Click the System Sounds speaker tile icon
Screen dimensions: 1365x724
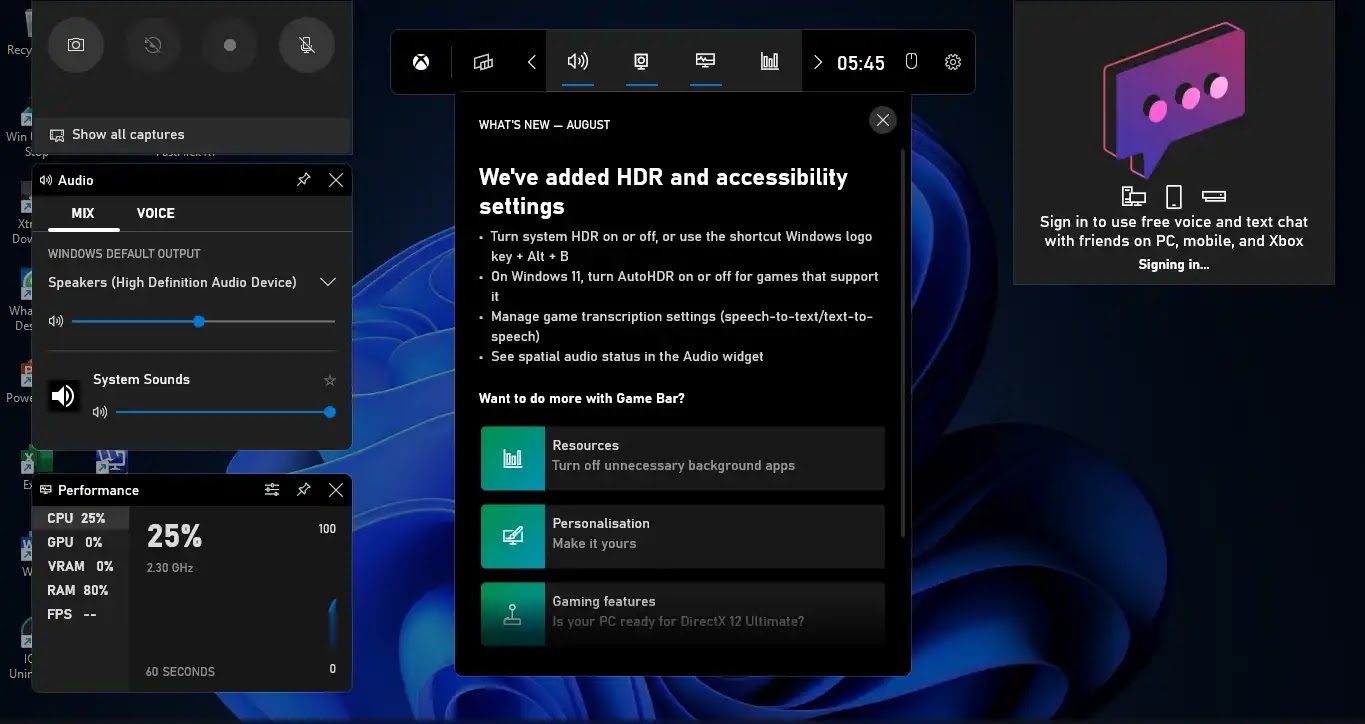(x=64, y=396)
